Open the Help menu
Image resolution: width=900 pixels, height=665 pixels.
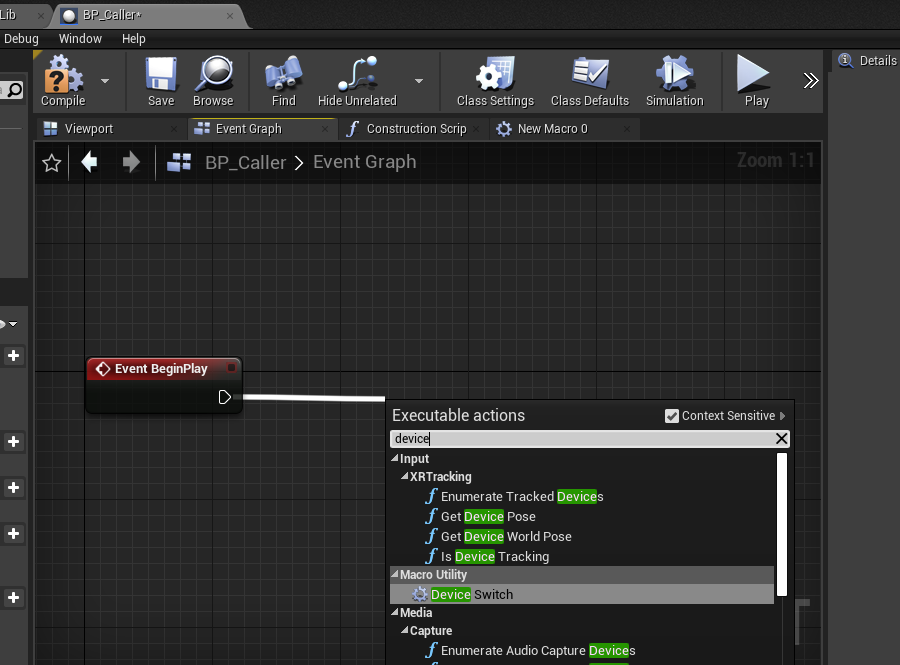134,38
